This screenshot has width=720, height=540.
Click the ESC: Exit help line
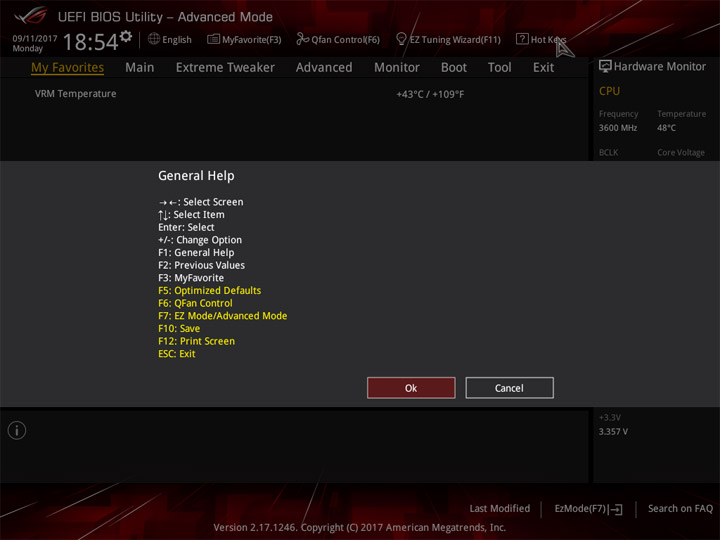click(x=177, y=354)
